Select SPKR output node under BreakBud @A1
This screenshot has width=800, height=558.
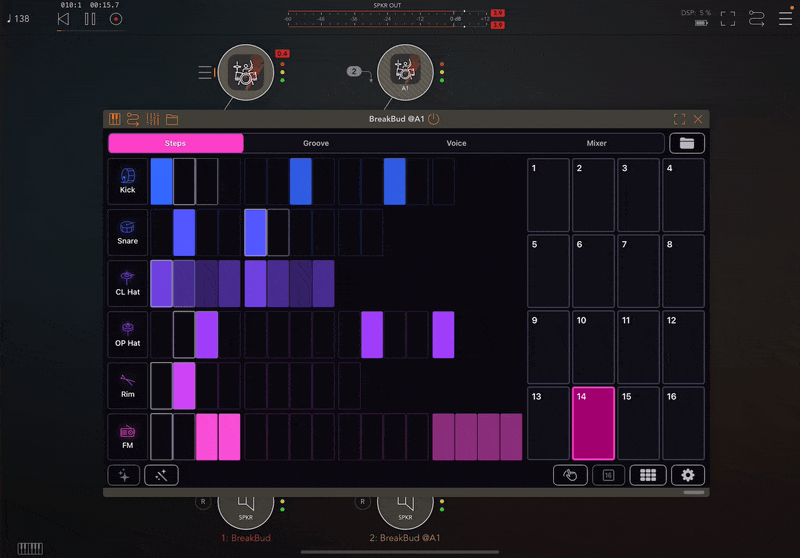click(x=405, y=510)
